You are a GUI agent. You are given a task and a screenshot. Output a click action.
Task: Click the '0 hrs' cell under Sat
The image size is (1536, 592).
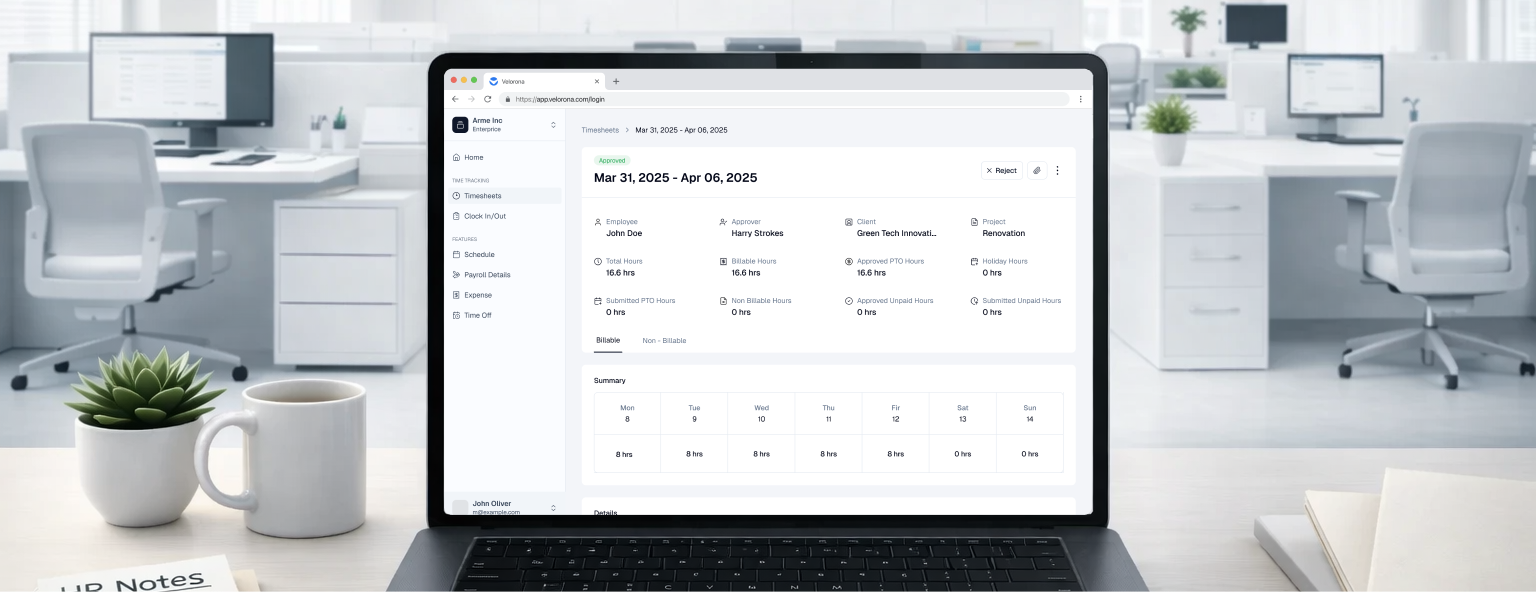click(962, 454)
